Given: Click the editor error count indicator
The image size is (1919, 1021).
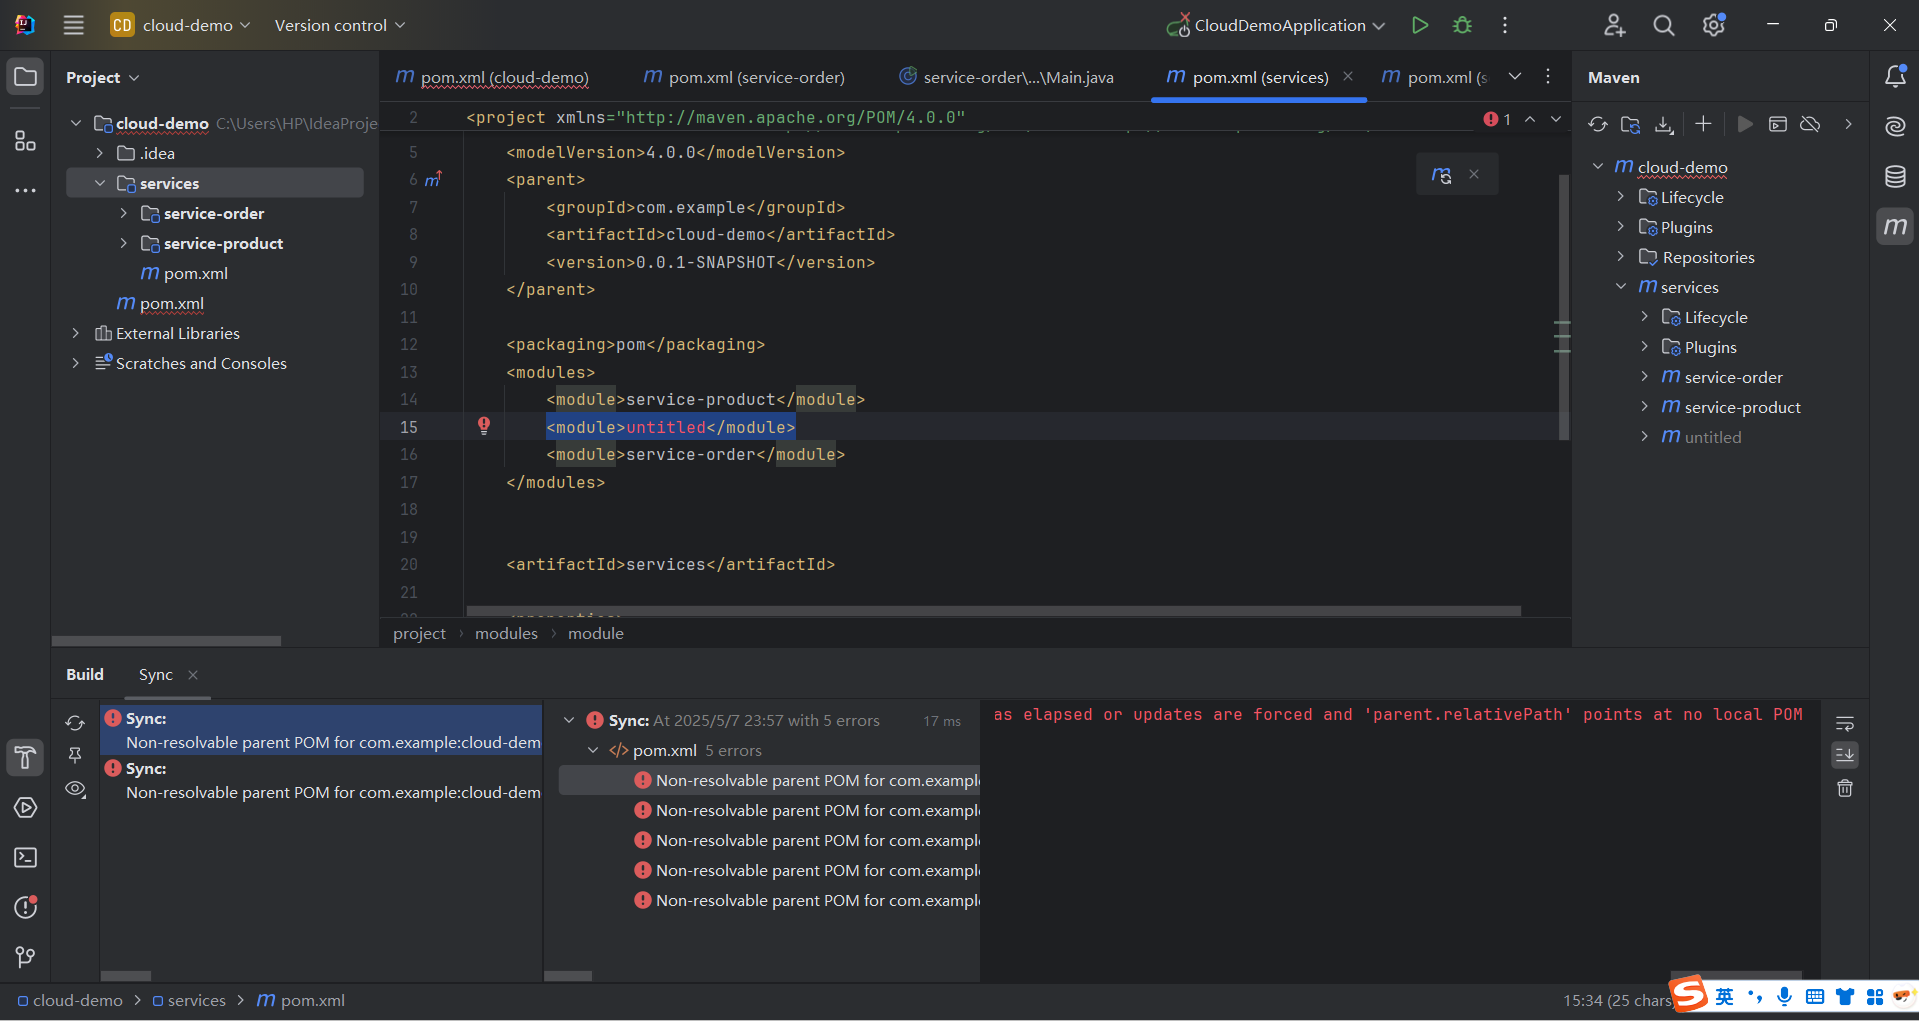Looking at the screenshot, I should (x=1497, y=119).
